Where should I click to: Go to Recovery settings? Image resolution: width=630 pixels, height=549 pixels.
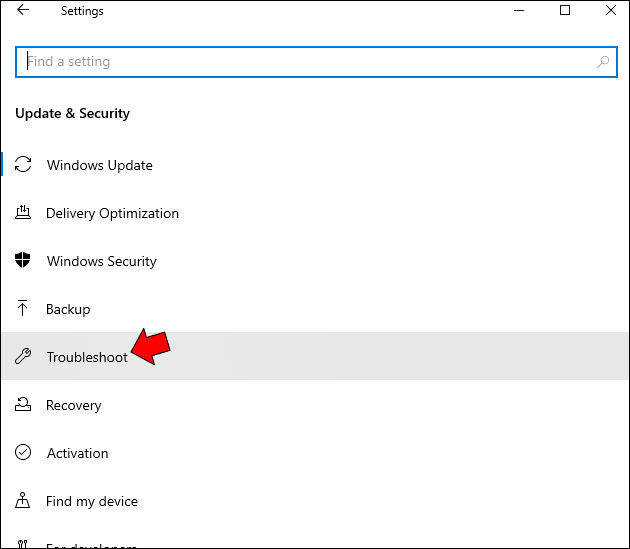pos(74,405)
